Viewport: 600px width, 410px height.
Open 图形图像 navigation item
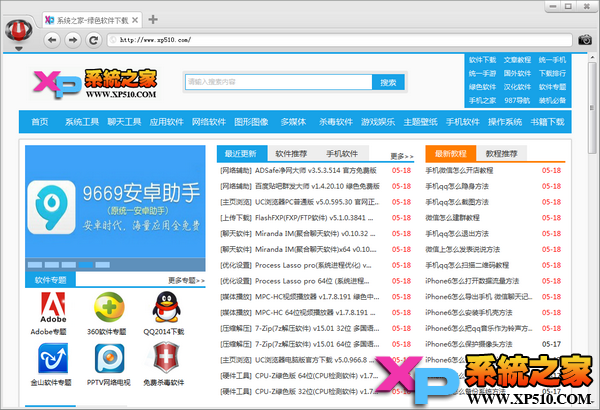point(251,122)
